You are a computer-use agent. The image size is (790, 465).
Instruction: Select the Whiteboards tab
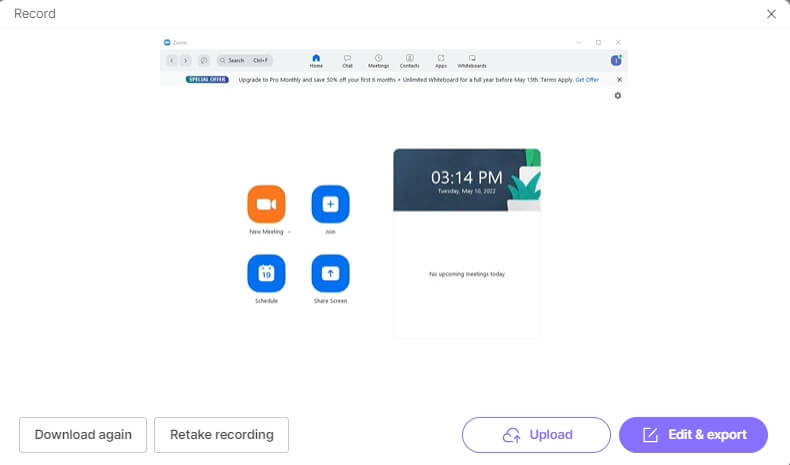click(x=472, y=60)
